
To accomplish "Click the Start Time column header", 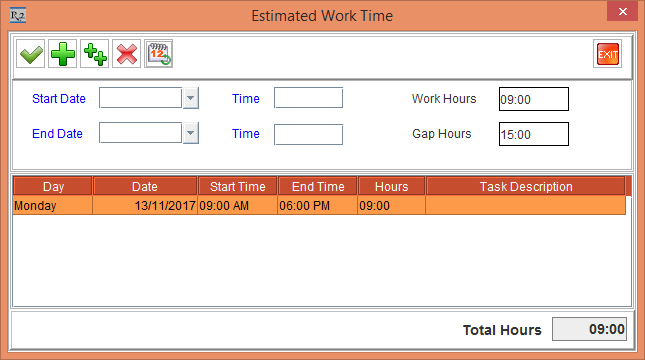I will click(238, 186).
